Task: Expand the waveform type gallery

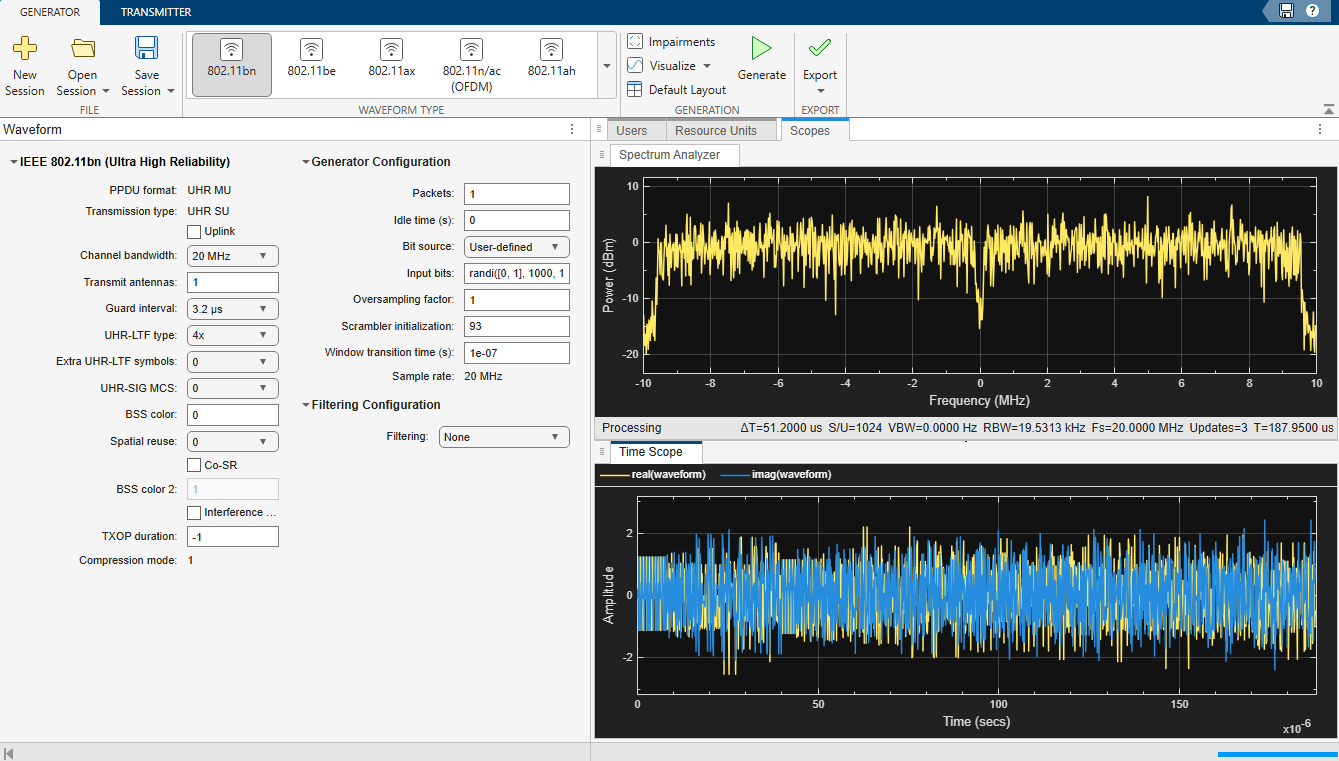Action: pos(607,66)
